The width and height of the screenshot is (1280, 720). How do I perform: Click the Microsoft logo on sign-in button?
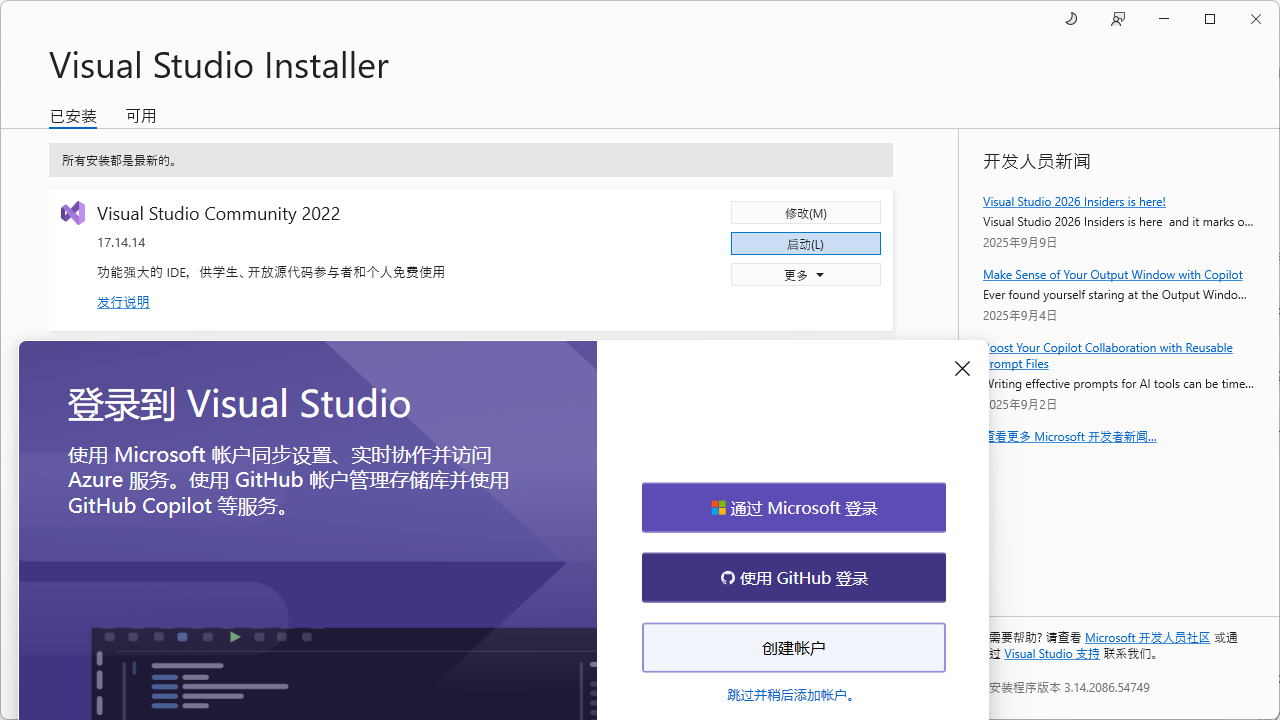tap(718, 508)
